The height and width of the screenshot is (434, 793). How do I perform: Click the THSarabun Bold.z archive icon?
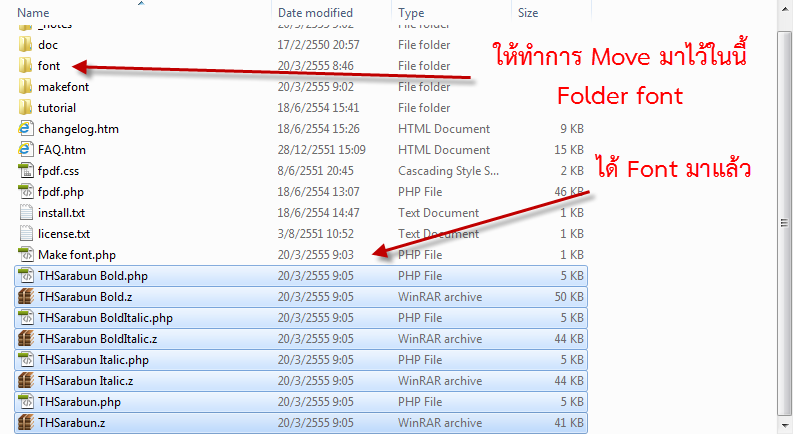(x=26, y=296)
